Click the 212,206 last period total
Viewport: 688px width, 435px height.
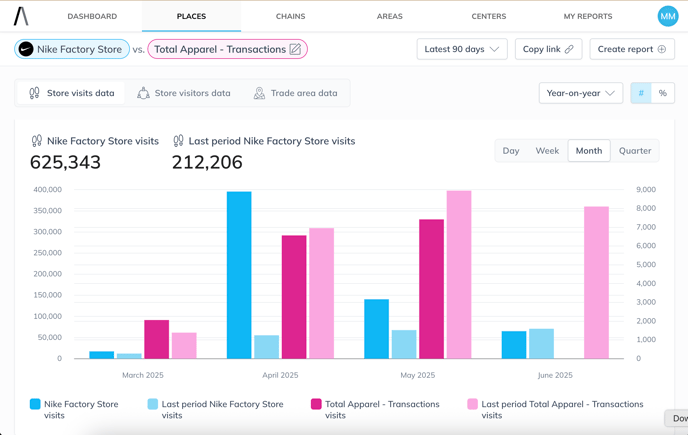click(207, 162)
